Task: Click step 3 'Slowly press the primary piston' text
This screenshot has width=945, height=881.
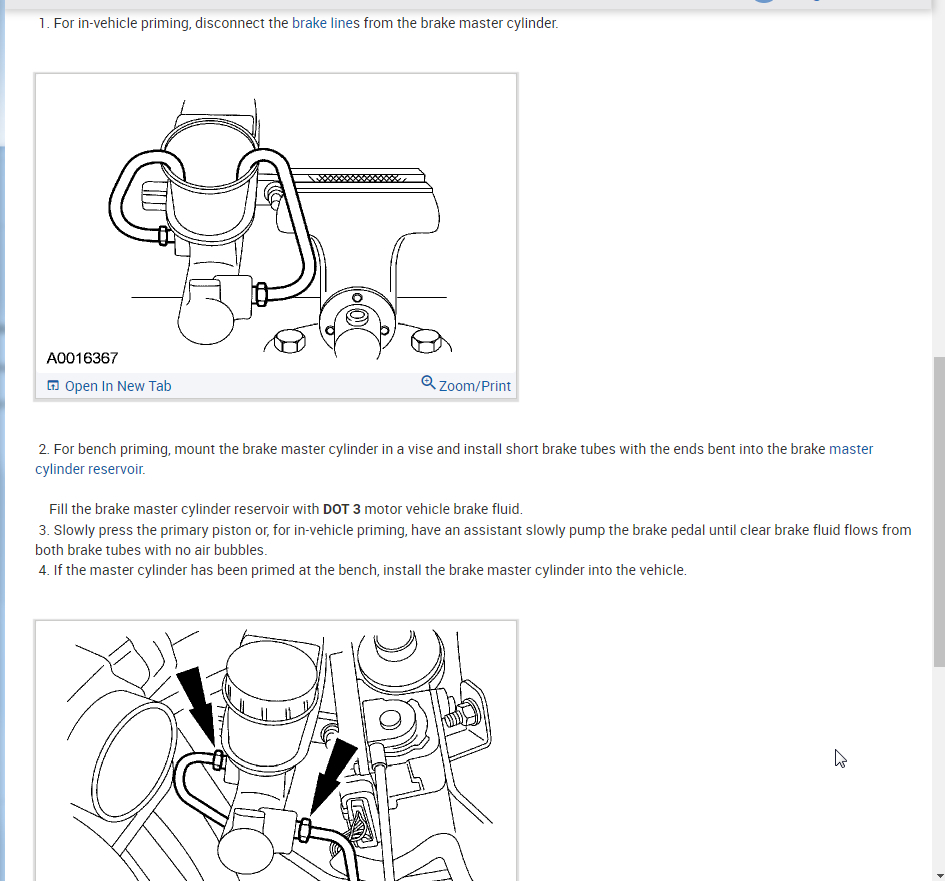Action: point(473,540)
